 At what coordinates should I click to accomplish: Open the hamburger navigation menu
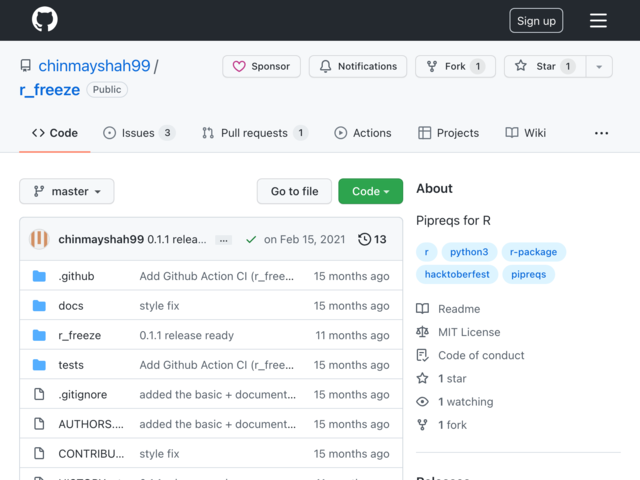pos(598,20)
